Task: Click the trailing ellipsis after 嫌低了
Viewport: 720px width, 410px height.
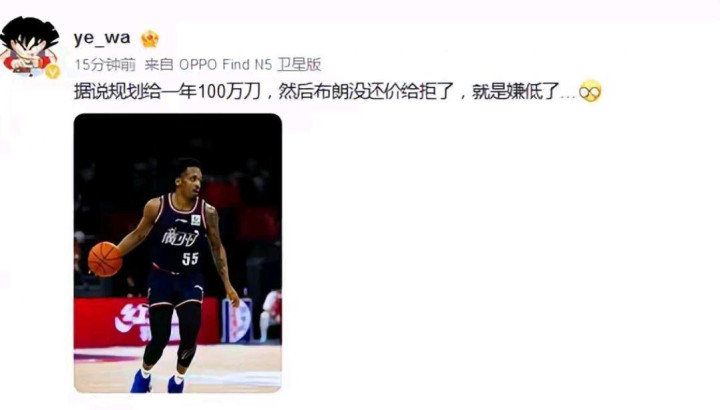Action: coord(568,96)
